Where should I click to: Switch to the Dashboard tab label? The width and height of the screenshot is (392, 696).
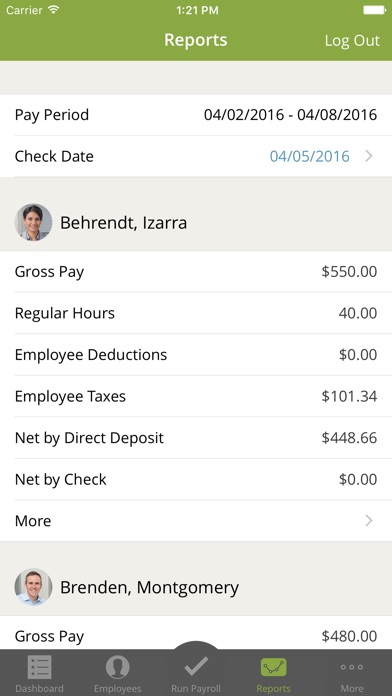(40, 688)
